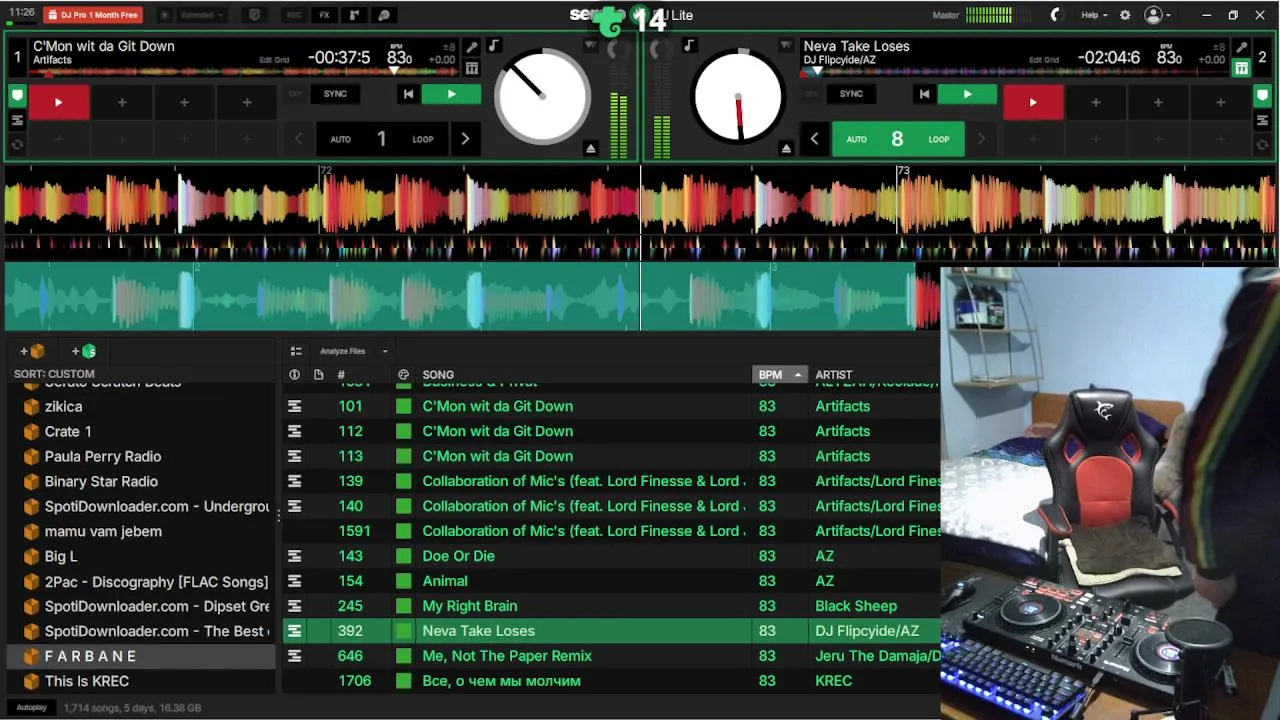1280x720 pixels.
Task: Open the settings gear
Action: 1125,15
